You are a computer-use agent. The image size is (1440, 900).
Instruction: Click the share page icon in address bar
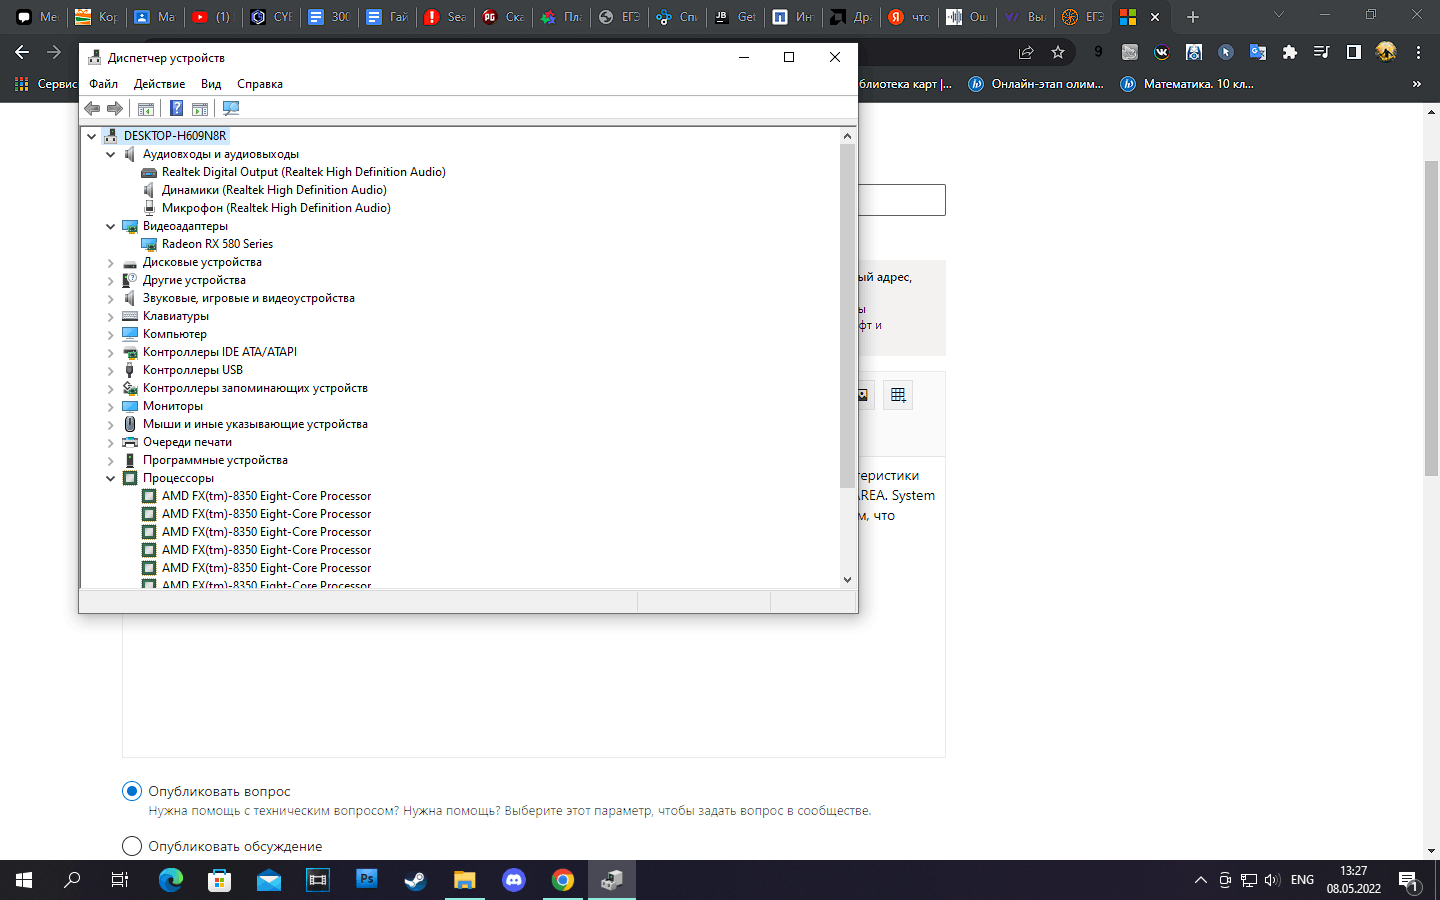tap(1026, 52)
